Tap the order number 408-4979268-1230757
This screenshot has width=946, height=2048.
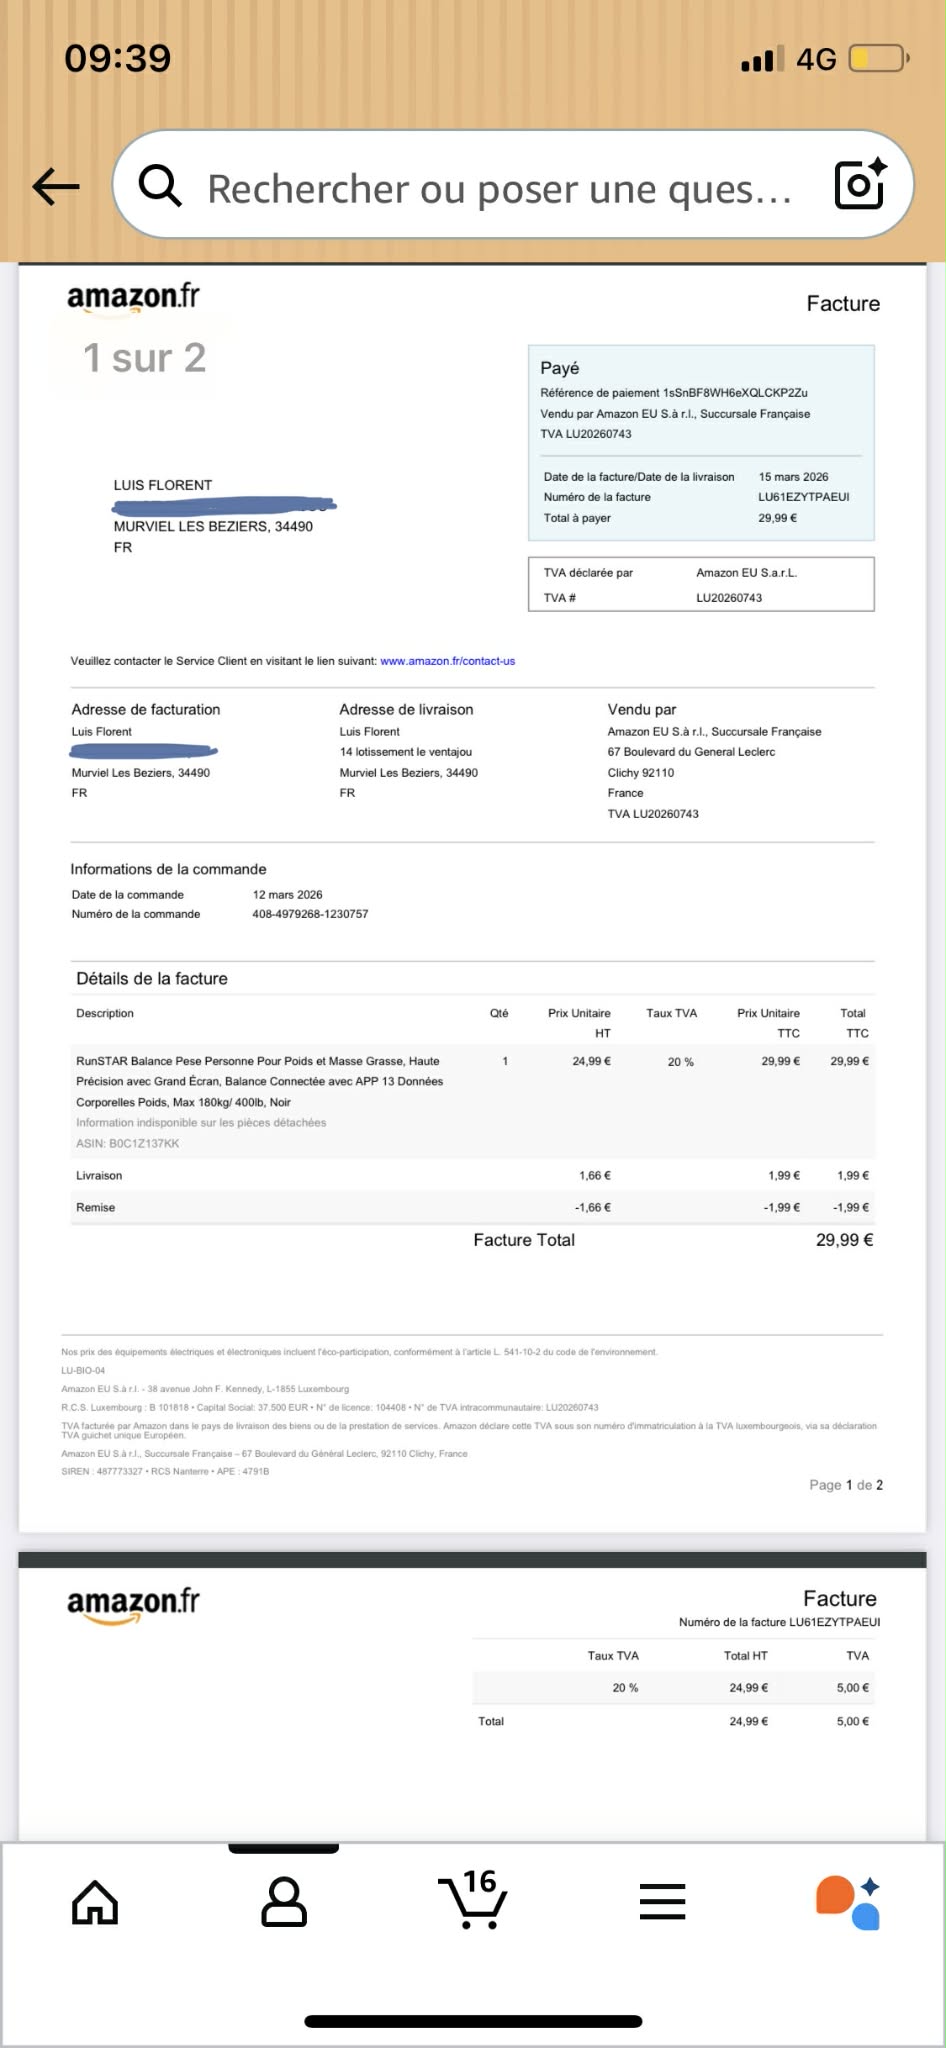click(310, 914)
